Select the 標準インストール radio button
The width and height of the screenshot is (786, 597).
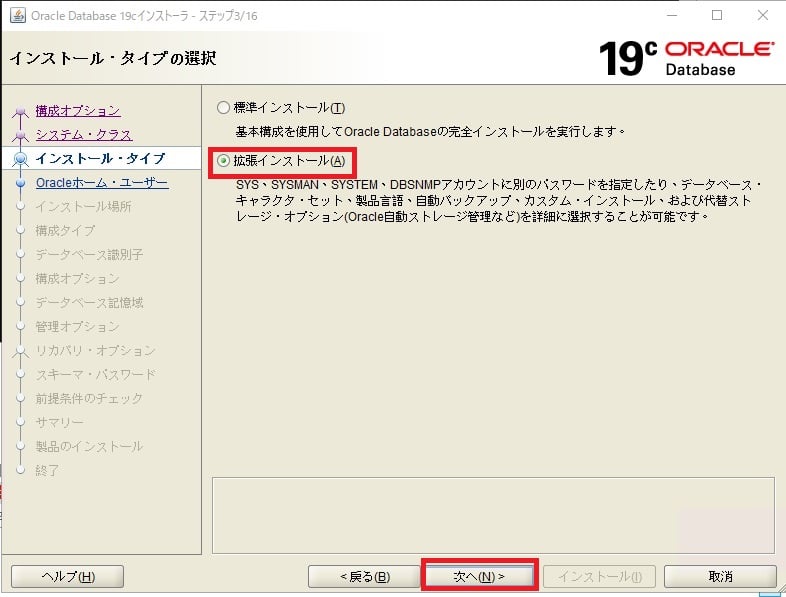(x=223, y=108)
